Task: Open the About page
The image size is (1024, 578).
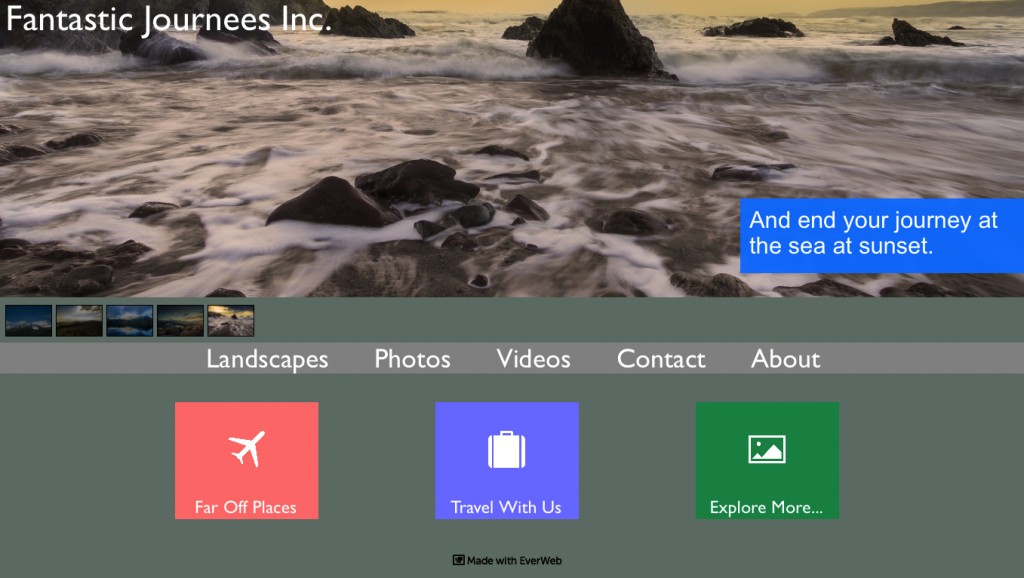Action: point(785,359)
